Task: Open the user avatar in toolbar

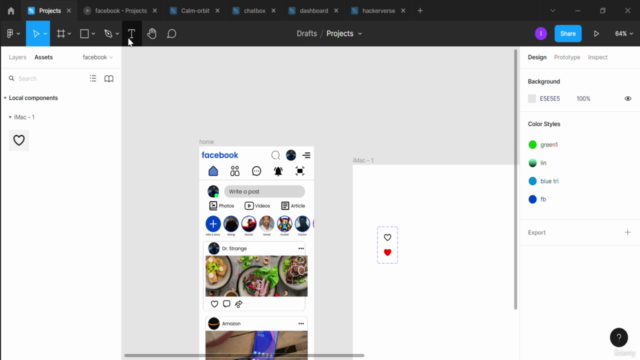Action: coord(541,33)
